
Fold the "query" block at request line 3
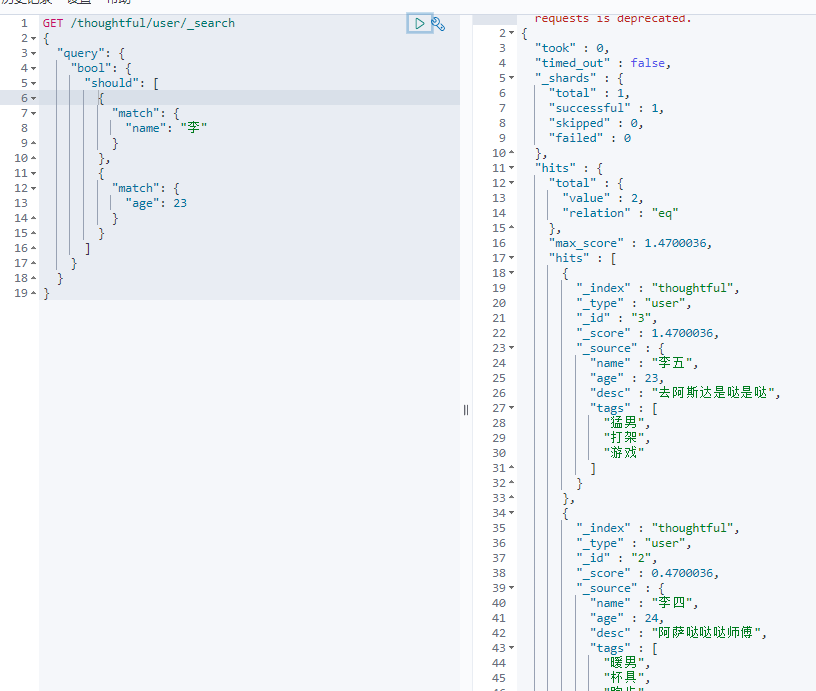tap(34, 54)
